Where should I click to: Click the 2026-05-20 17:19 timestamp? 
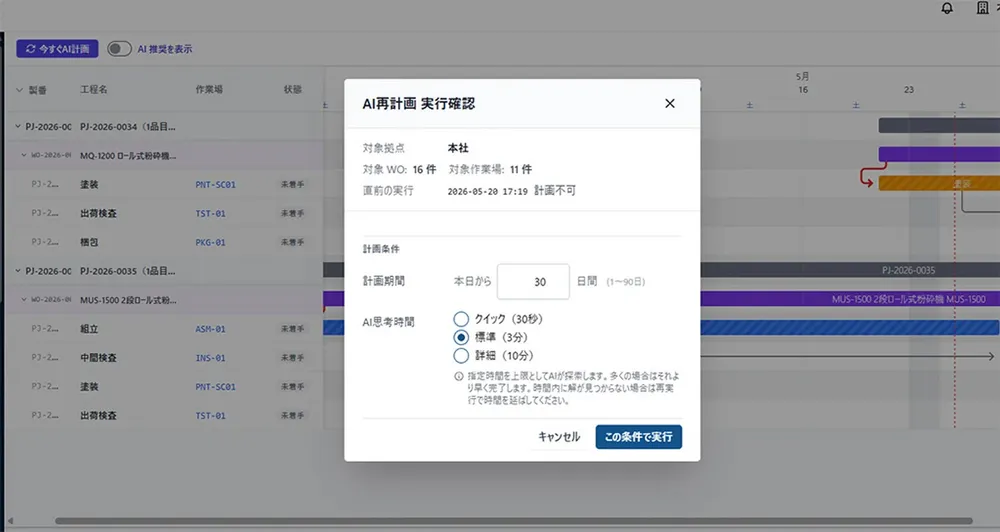[487, 191]
